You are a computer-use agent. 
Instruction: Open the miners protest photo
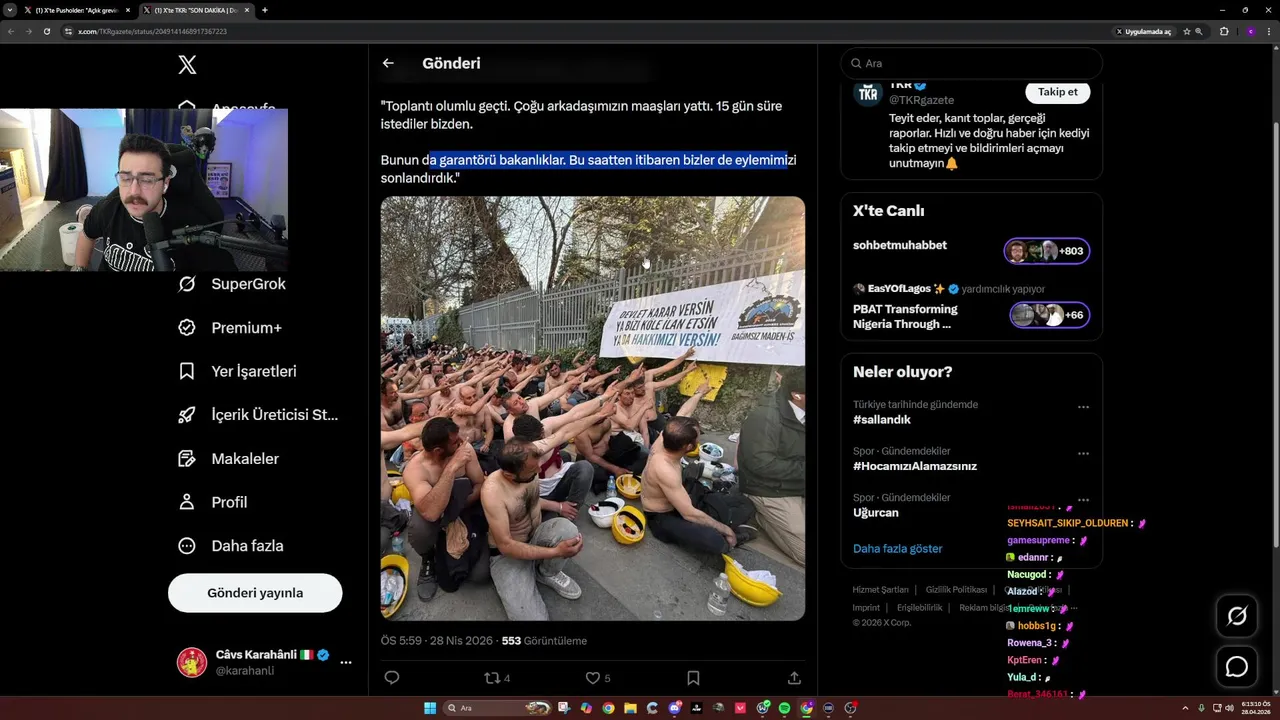tap(593, 408)
